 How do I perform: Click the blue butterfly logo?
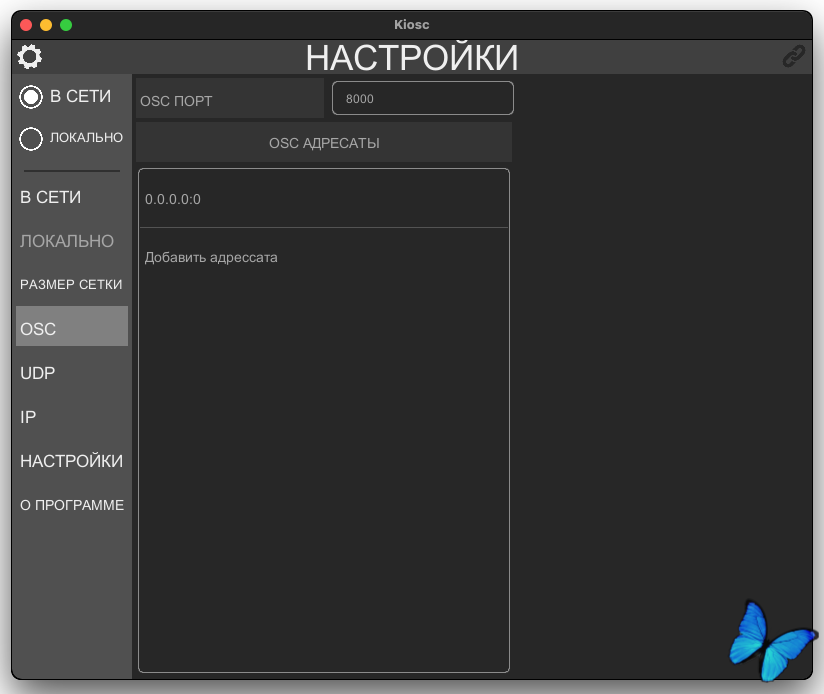tap(771, 640)
